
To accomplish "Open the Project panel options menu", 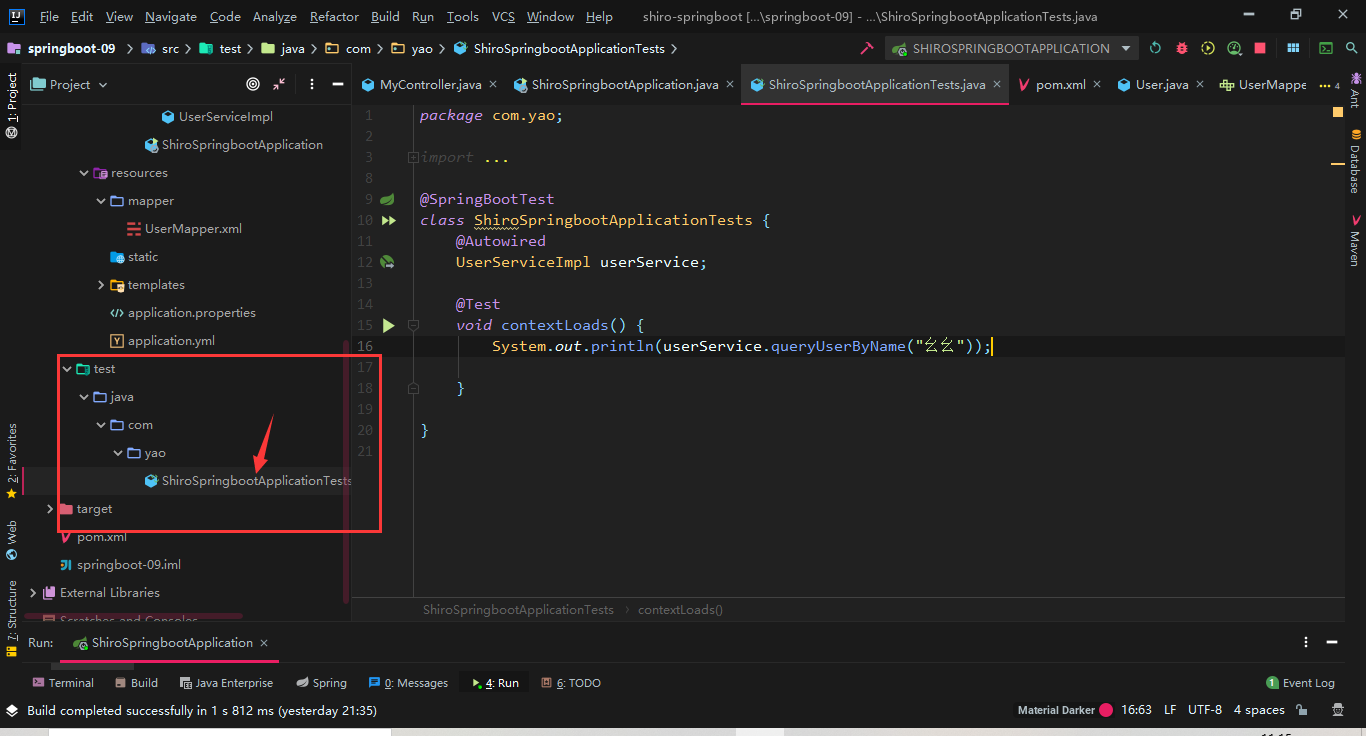I will coord(312,85).
